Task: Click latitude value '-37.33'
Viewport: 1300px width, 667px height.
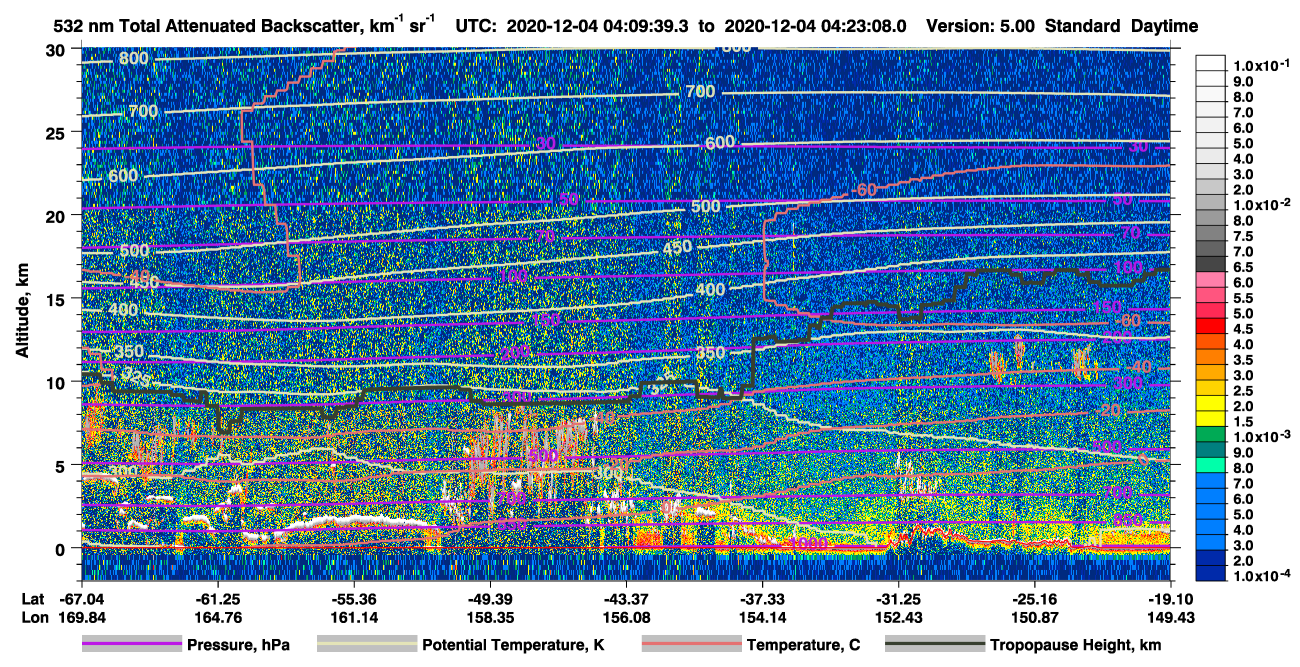Action: tap(762, 598)
